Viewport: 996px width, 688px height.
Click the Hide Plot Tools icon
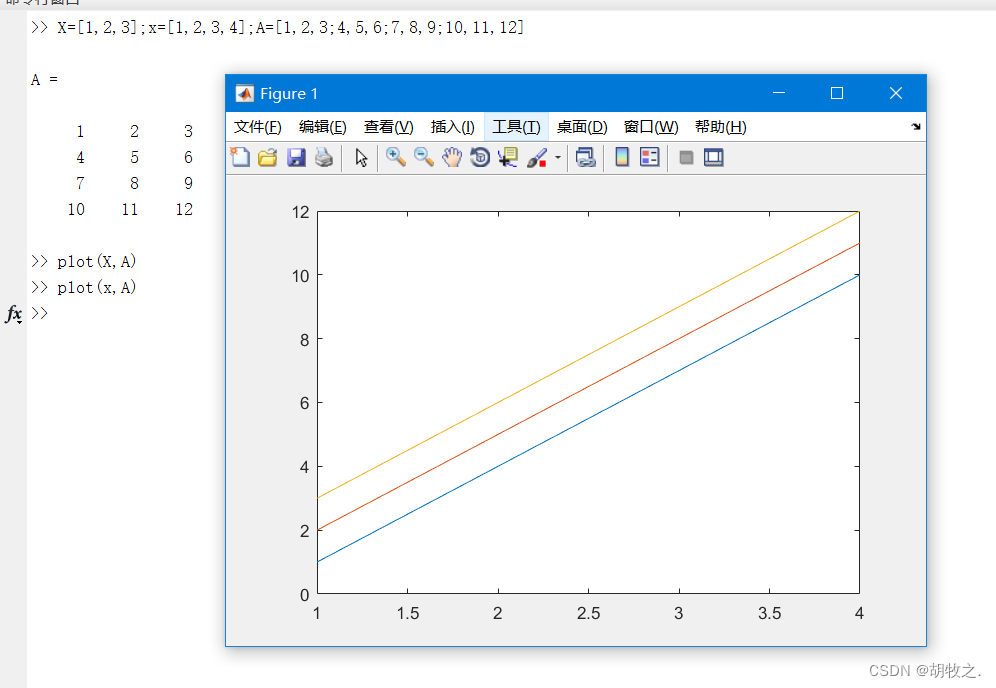click(686, 157)
